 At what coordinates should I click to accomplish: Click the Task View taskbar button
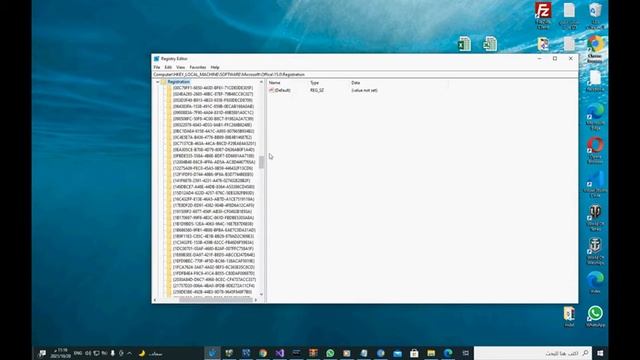pyautogui.click(x=465, y=353)
